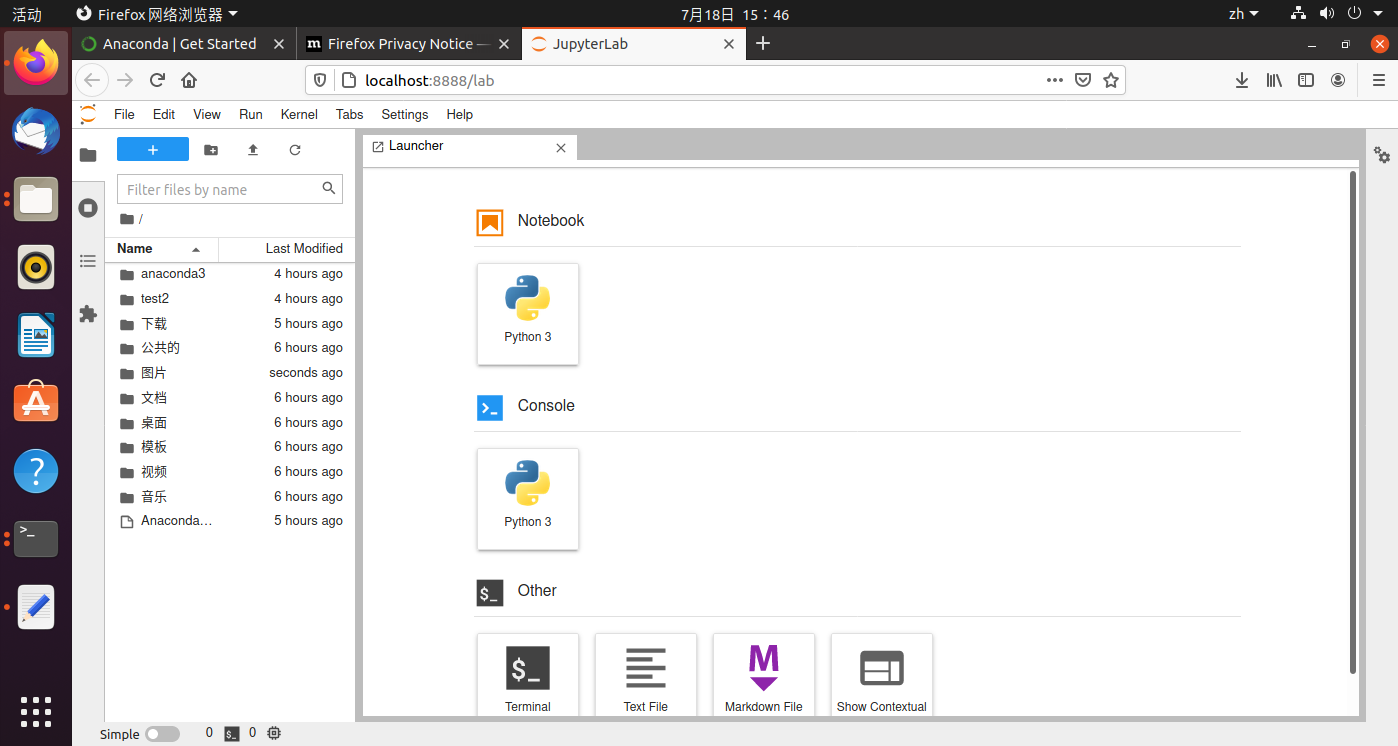Viewport: 1398px width, 746px height.
Task: Launch a Python 3 notebook from the Launcher
Action: [527, 314]
